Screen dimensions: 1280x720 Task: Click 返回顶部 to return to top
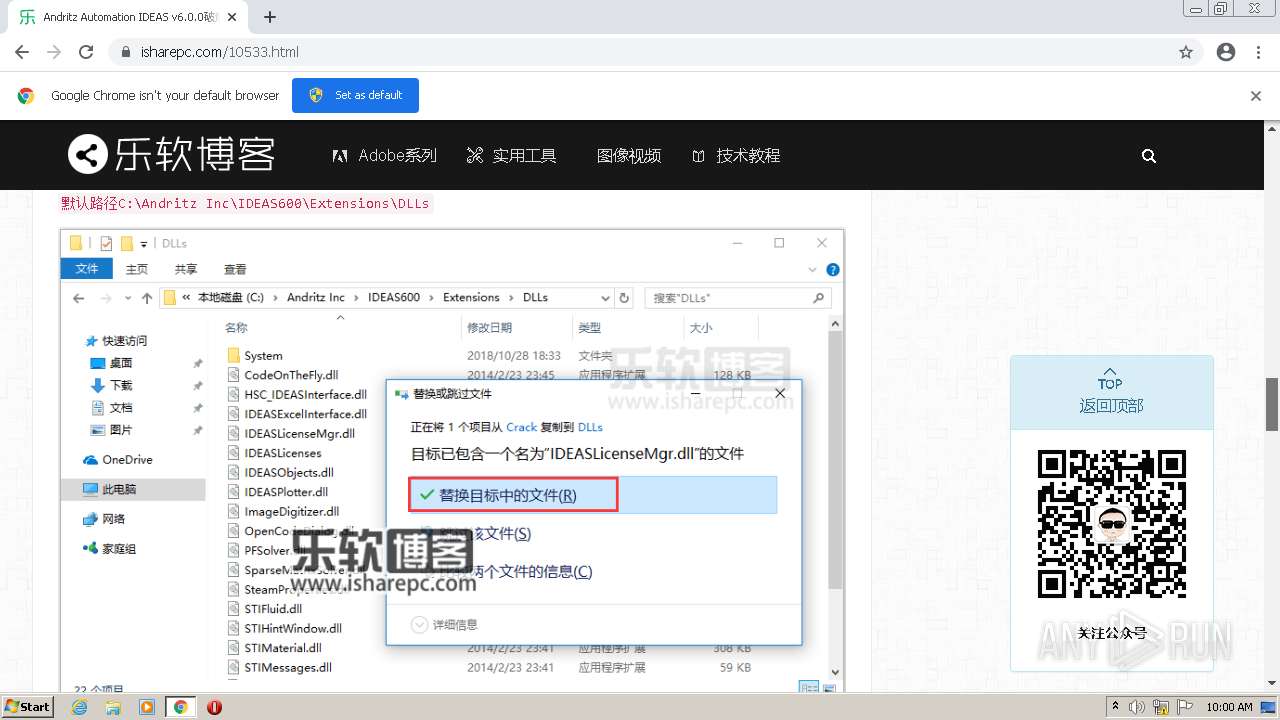1111,393
